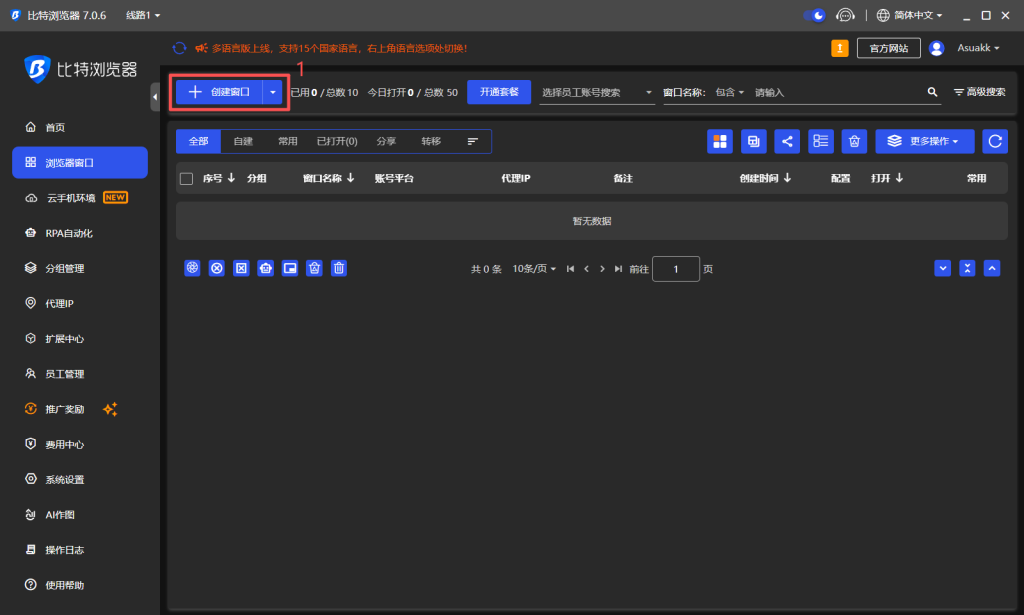The image size is (1024, 615).
Task: Open the recycle bin icon in the toolbar
Action: [x=854, y=141]
